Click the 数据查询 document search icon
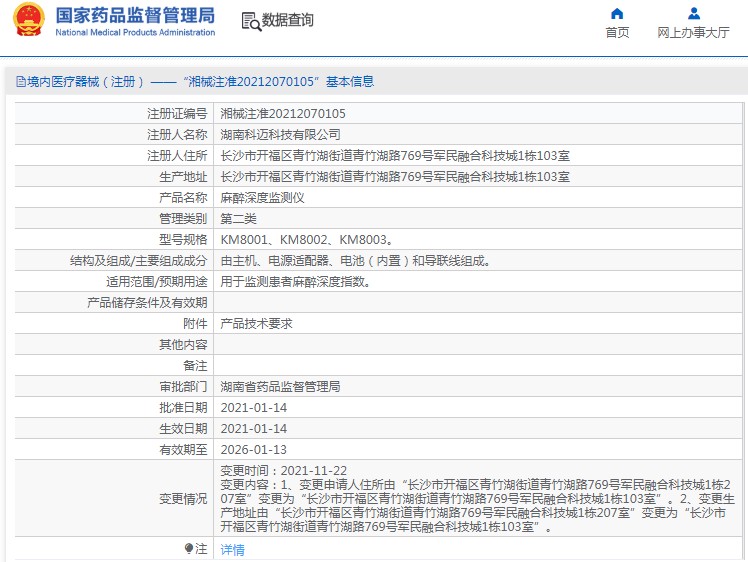This screenshot has width=748, height=562. point(250,21)
